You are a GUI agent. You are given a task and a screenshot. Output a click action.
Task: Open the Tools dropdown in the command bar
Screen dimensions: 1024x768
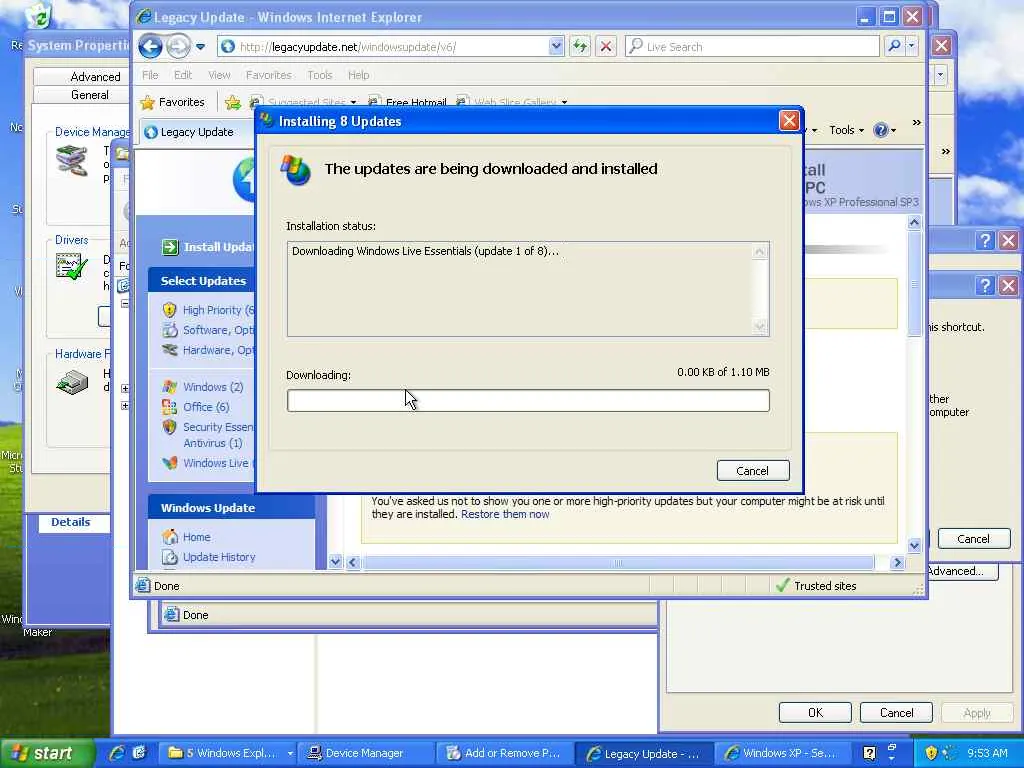(846, 131)
